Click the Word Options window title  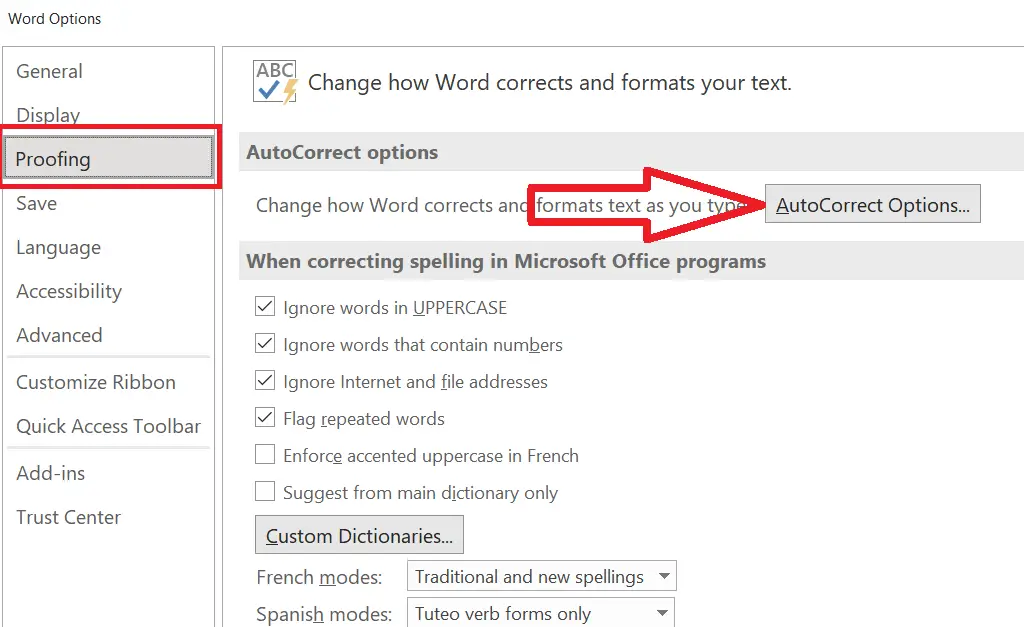point(55,19)
